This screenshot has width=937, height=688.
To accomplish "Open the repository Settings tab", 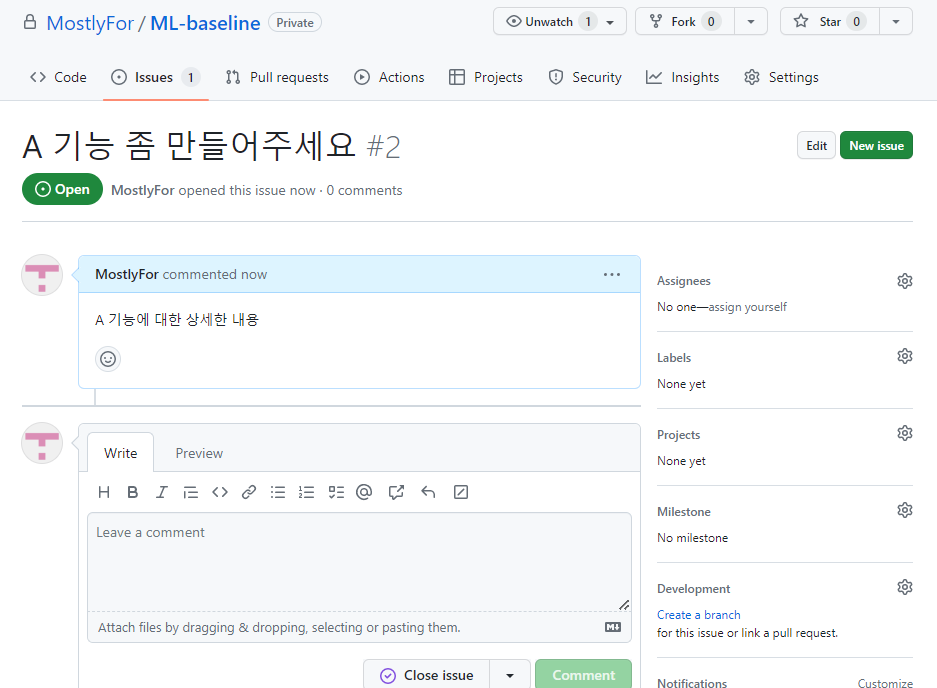I will coord(782,77).
